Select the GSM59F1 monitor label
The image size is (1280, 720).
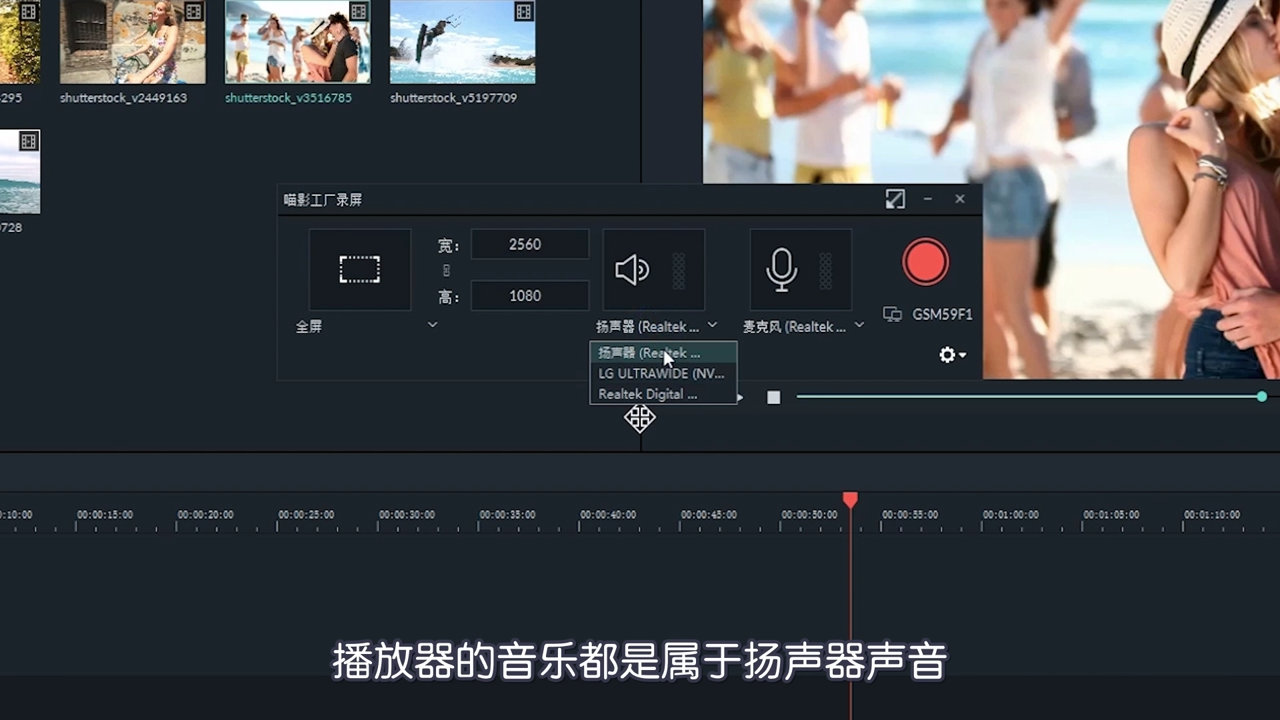pos(942,314)
